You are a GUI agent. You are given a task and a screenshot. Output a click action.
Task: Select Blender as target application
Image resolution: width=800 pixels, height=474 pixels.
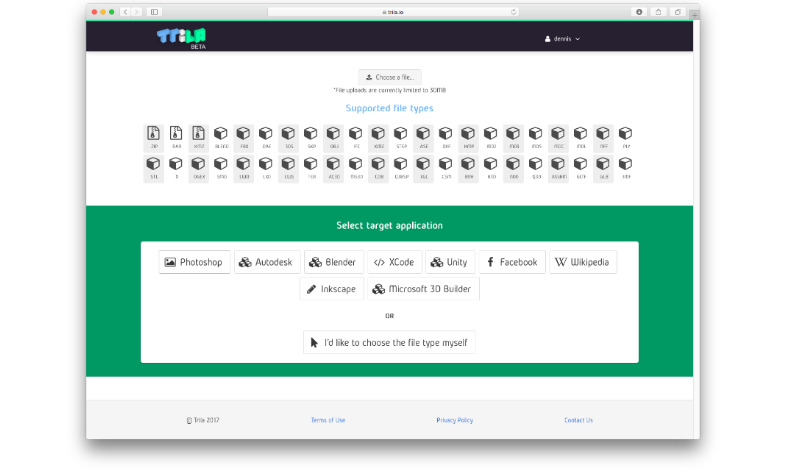(x=334, y=262)
